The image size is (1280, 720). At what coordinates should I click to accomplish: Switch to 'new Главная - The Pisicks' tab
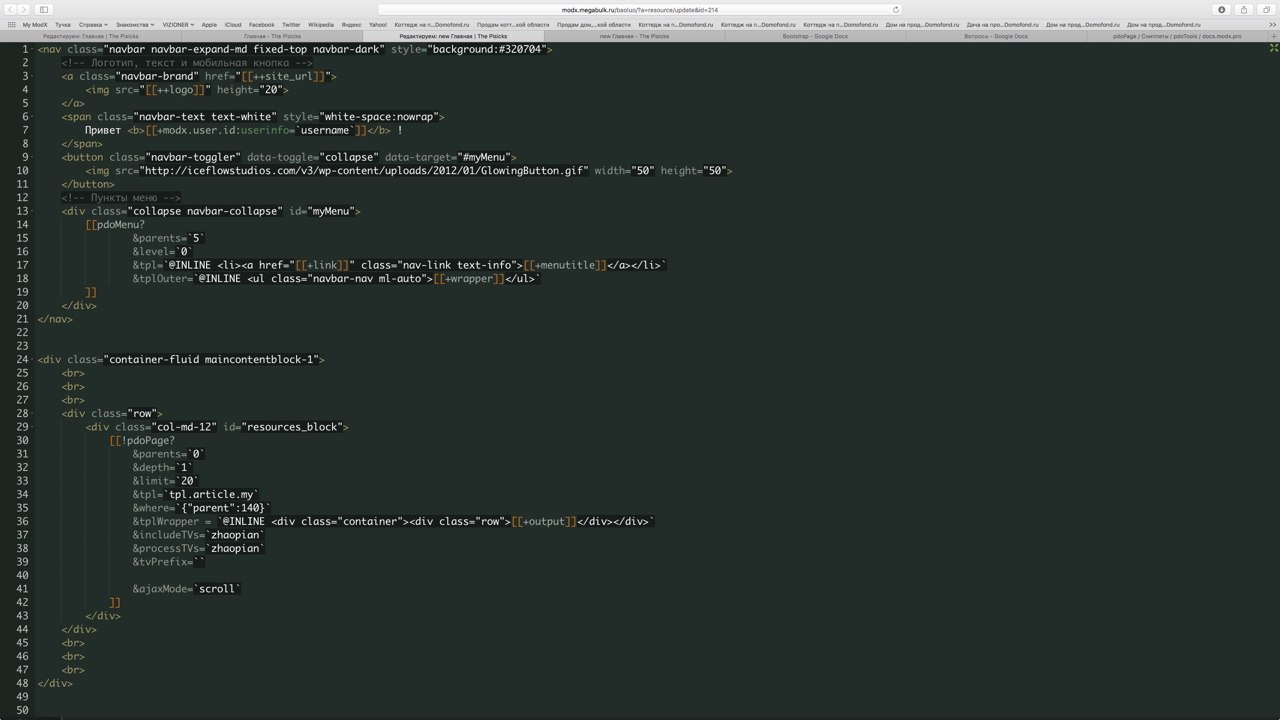634,36
